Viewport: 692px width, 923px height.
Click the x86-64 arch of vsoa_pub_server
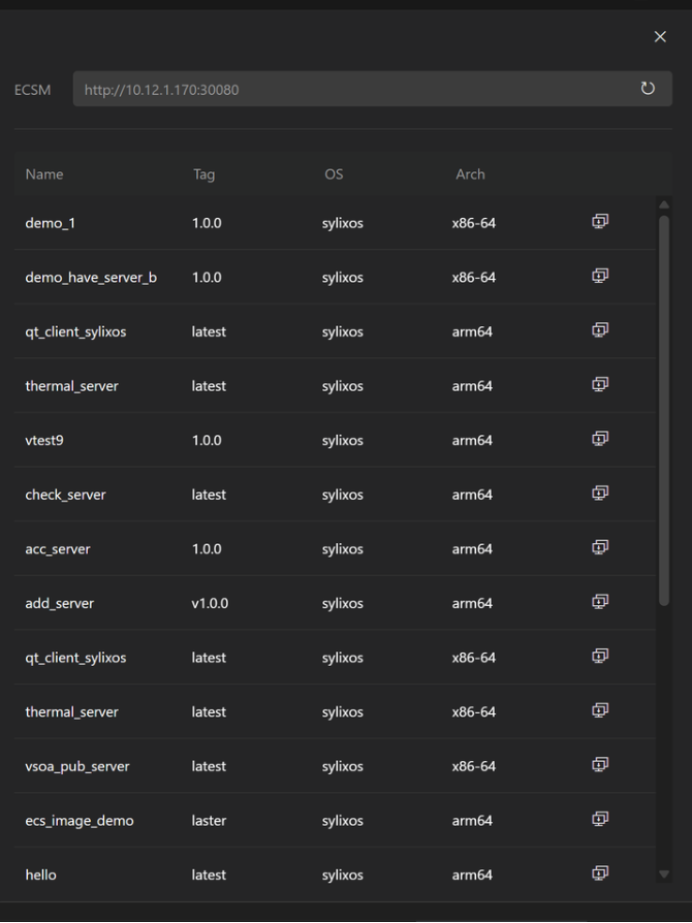pos(474,766)
